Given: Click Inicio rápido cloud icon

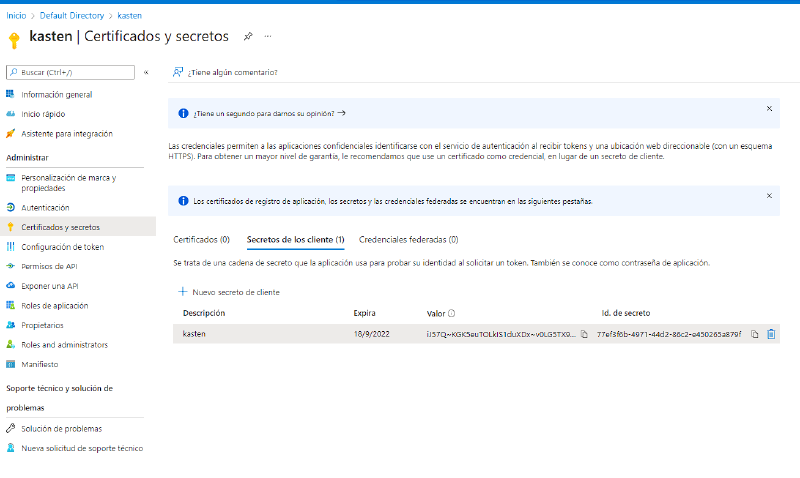Looking at the screenshot, I should (10, 114).
